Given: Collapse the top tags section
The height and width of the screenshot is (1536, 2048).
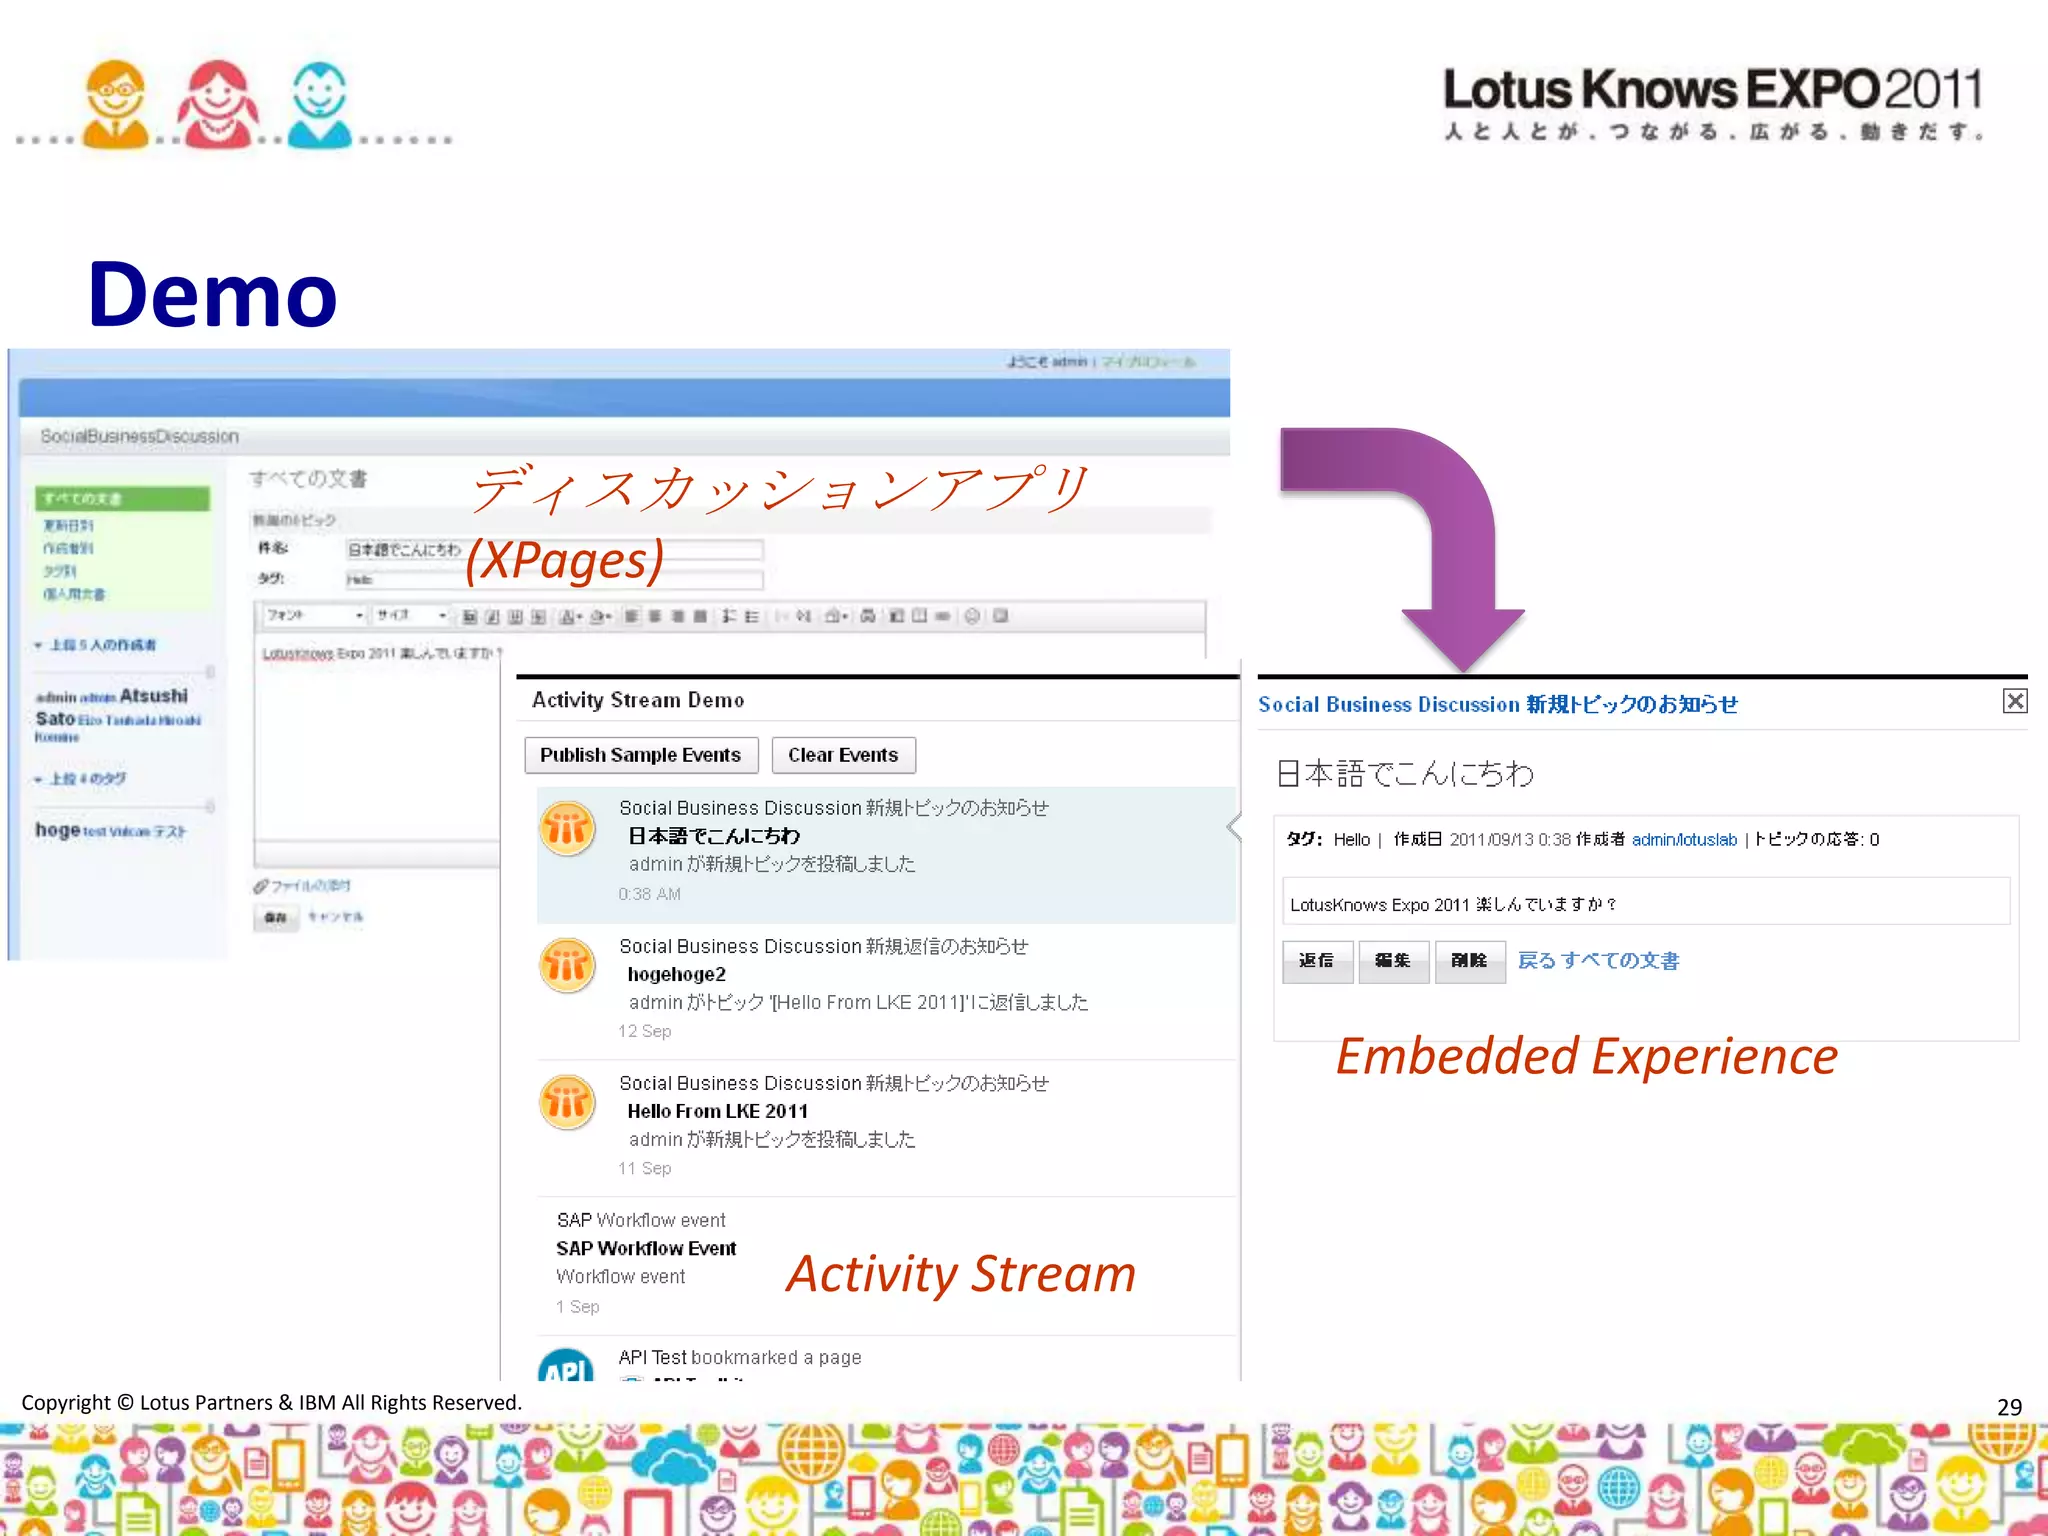Looking at the screenshot, I should point(38,779).
